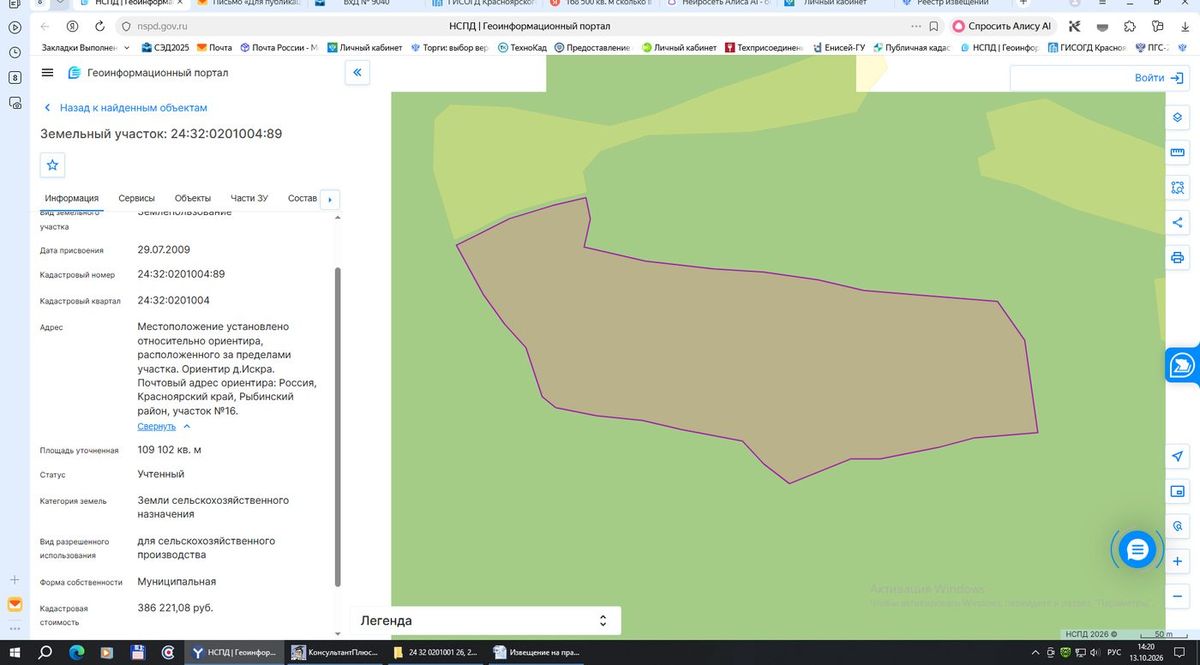The image size is (1200, 665).
Task: Select the cadastral number value 24:32:0201004:89
Action: [x=181, y=274]
